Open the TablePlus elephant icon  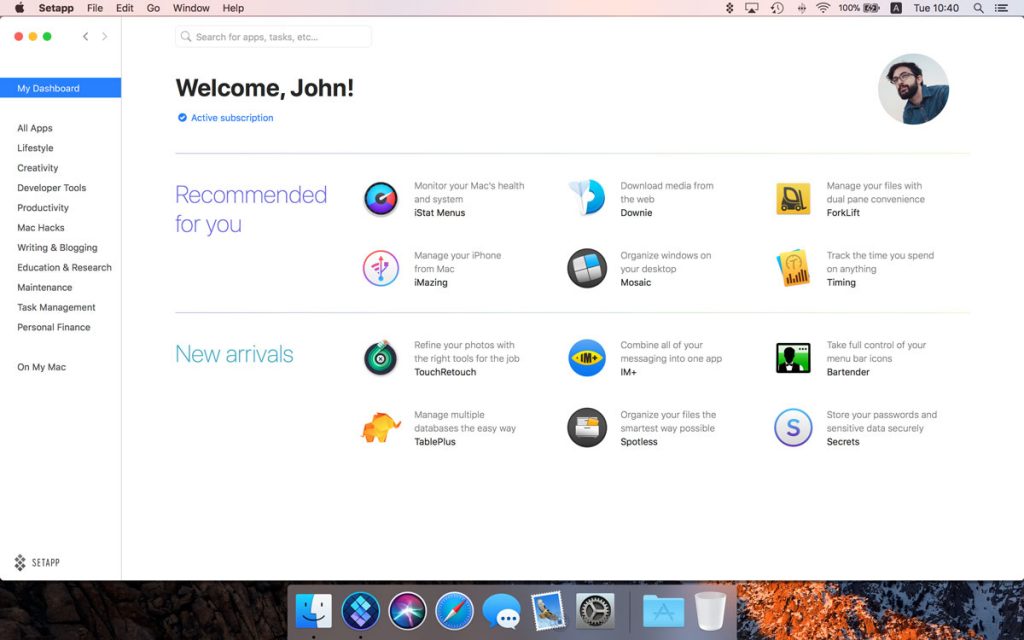coord(381,428)
